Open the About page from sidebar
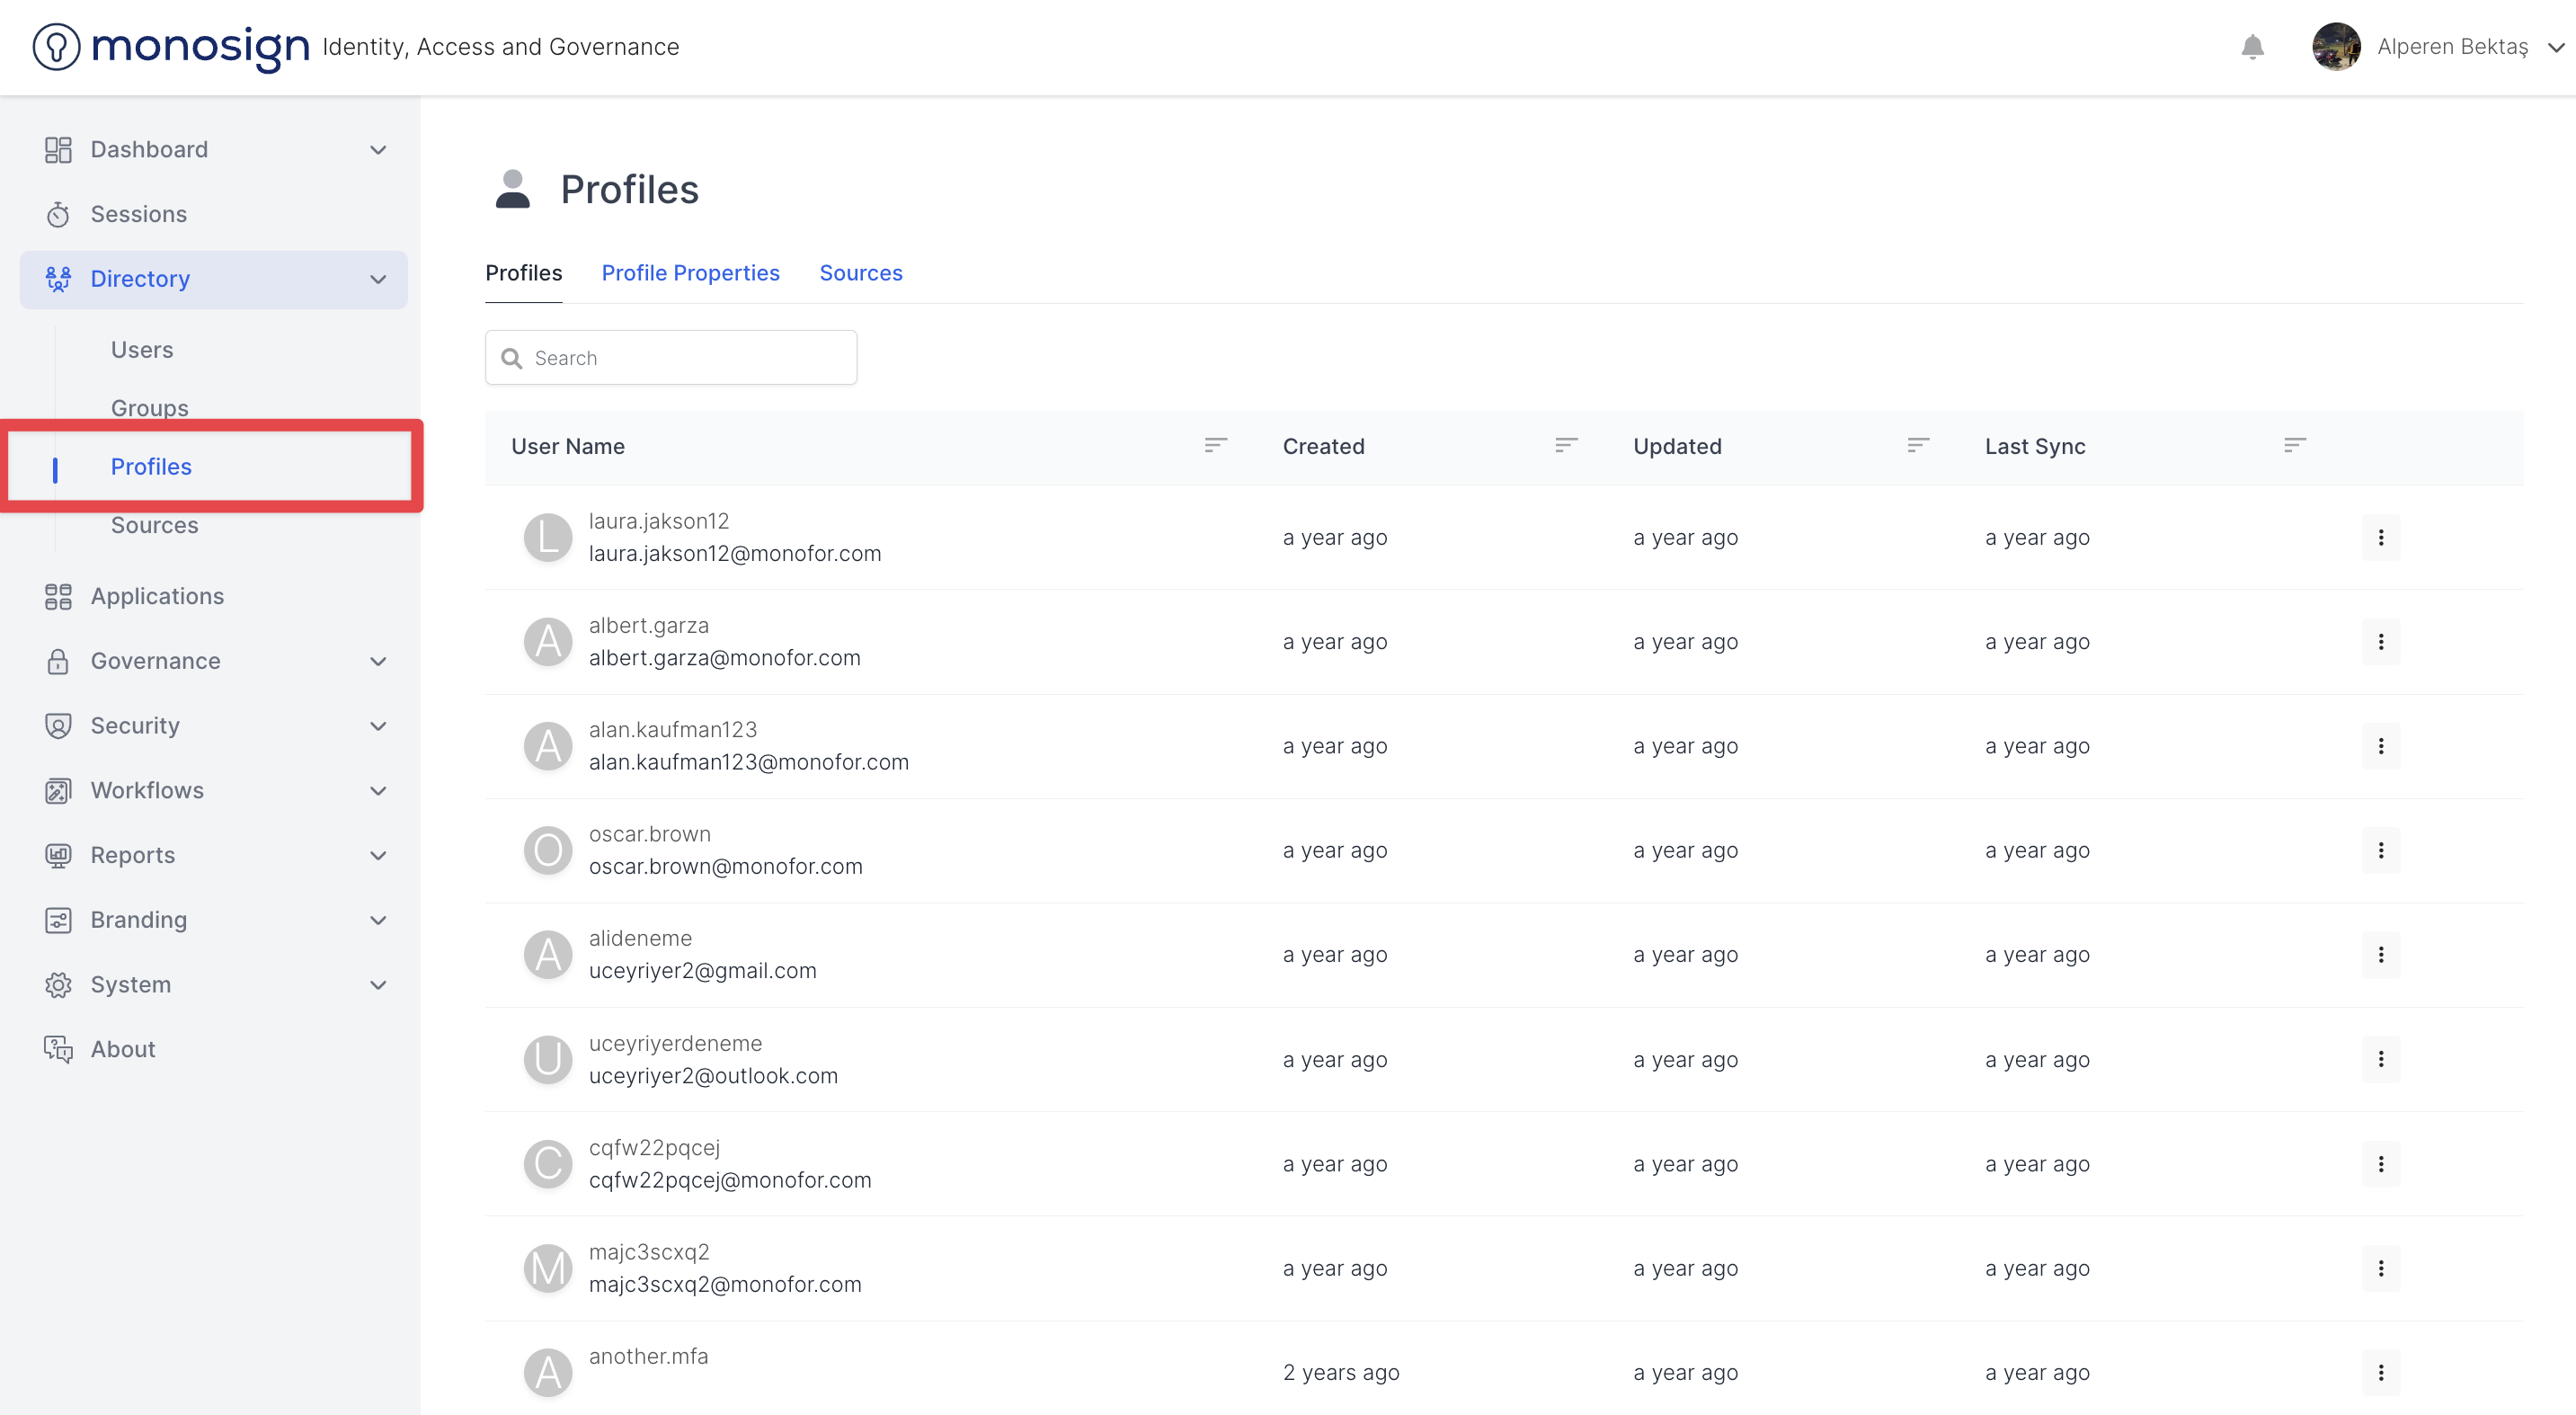This screenshot has height=1415, width=2576. click(123, 1049)
